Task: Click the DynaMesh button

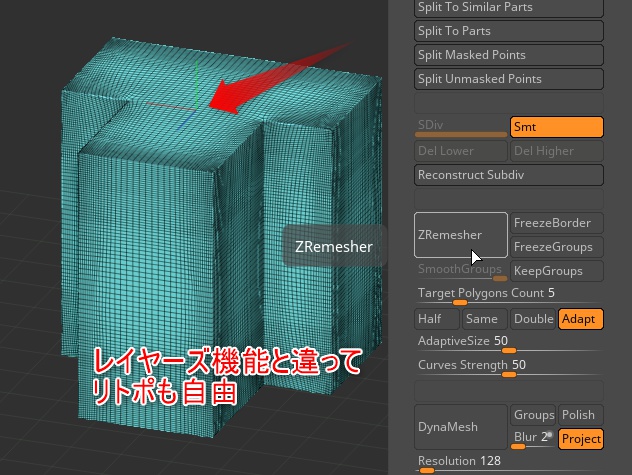Action: point(461,427)
